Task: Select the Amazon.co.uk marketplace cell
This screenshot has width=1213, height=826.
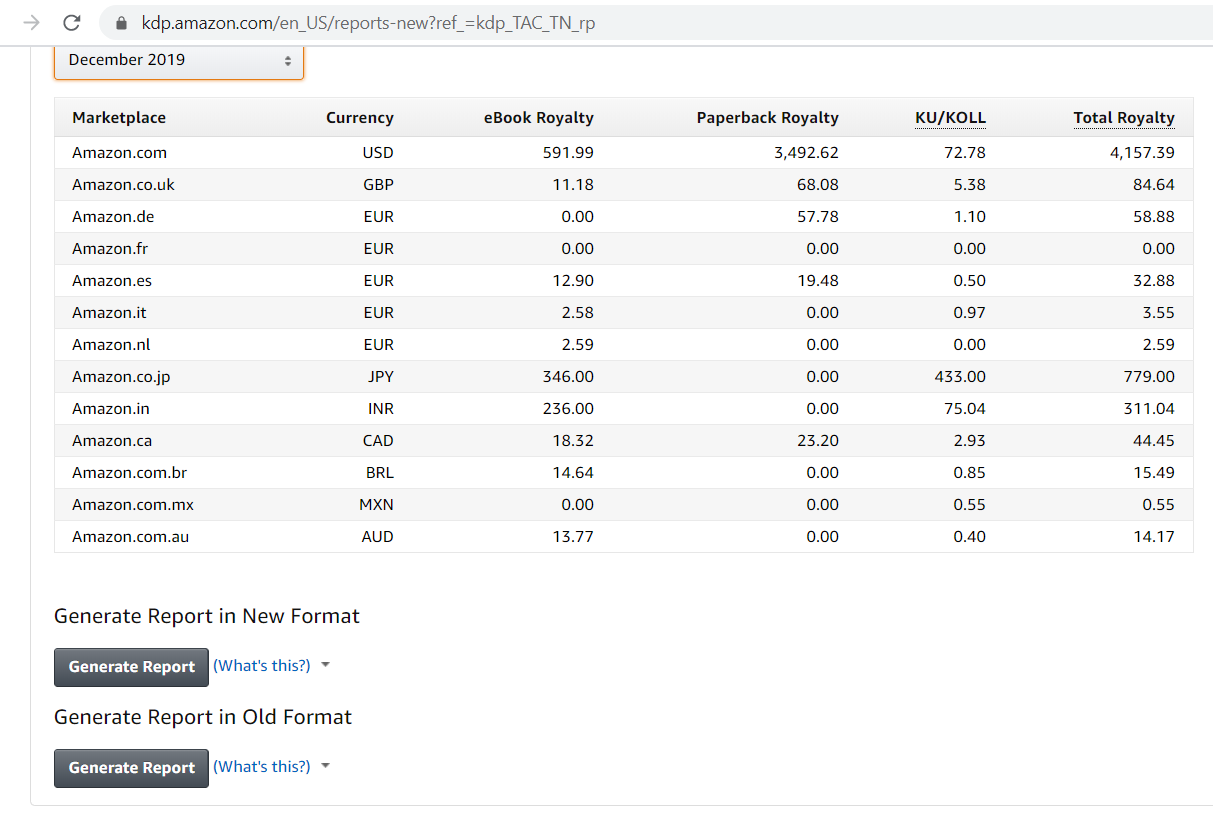Action: 123,185
